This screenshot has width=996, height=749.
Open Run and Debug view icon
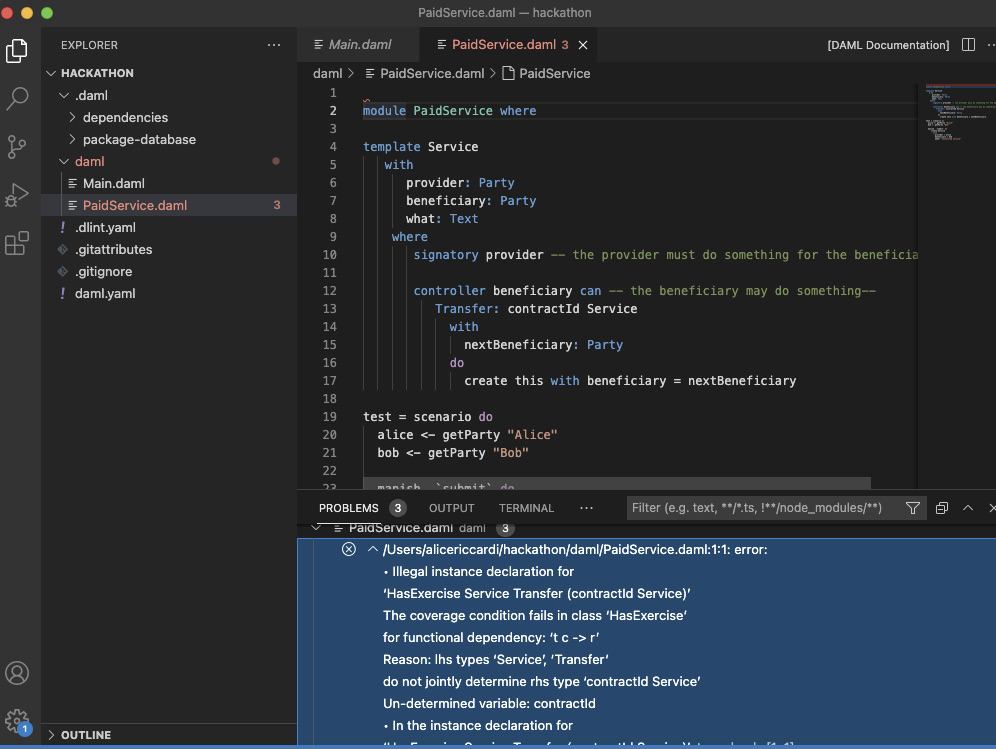tap(17, 195)
